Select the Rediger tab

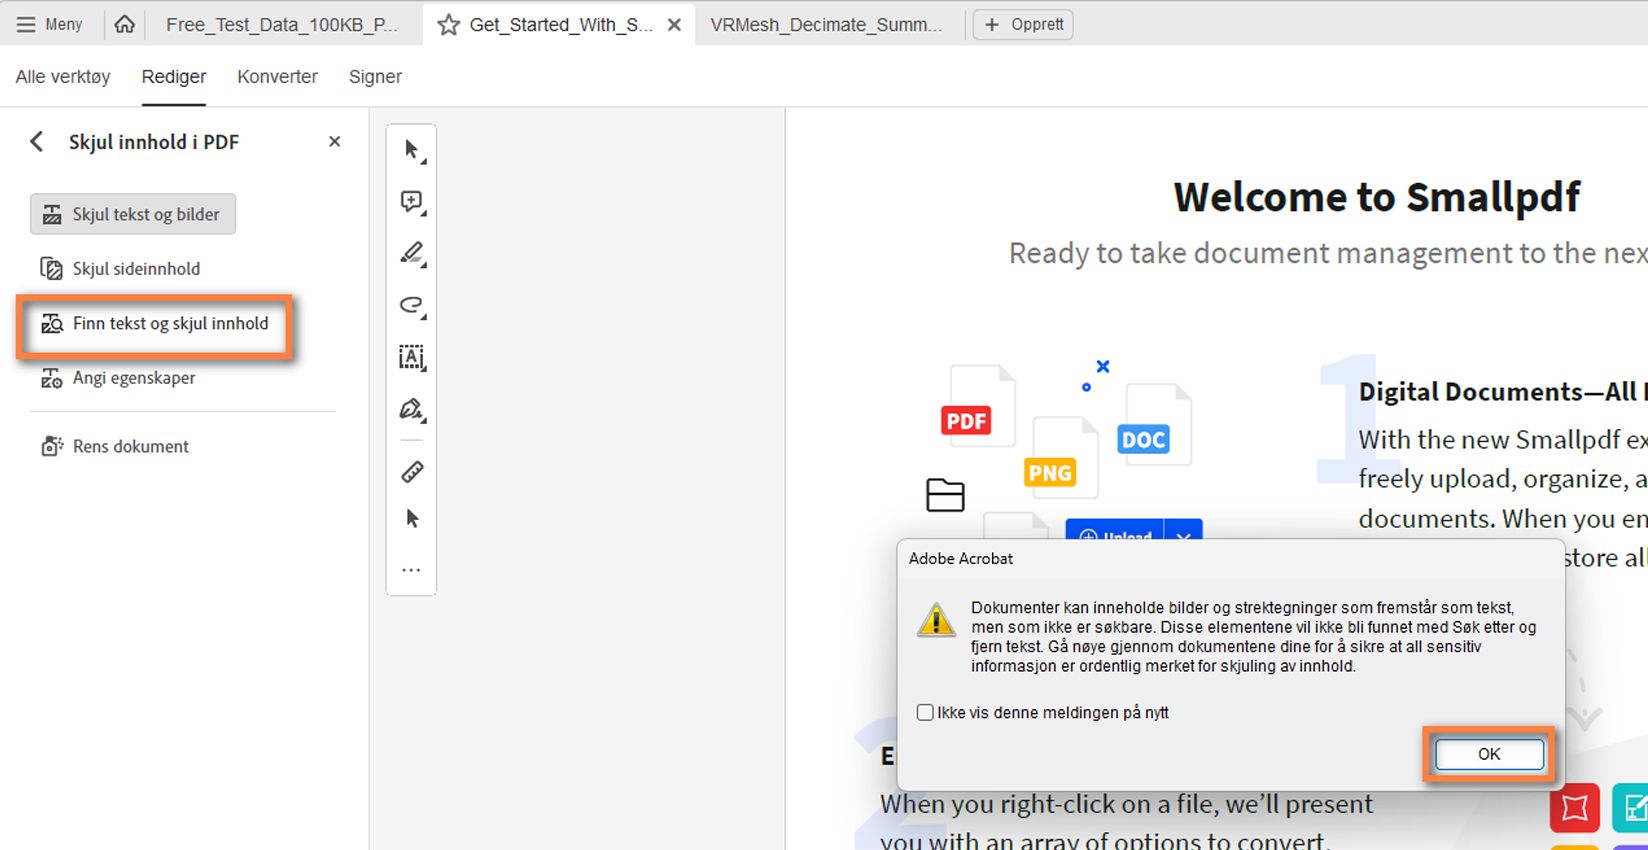click(174, 77)
